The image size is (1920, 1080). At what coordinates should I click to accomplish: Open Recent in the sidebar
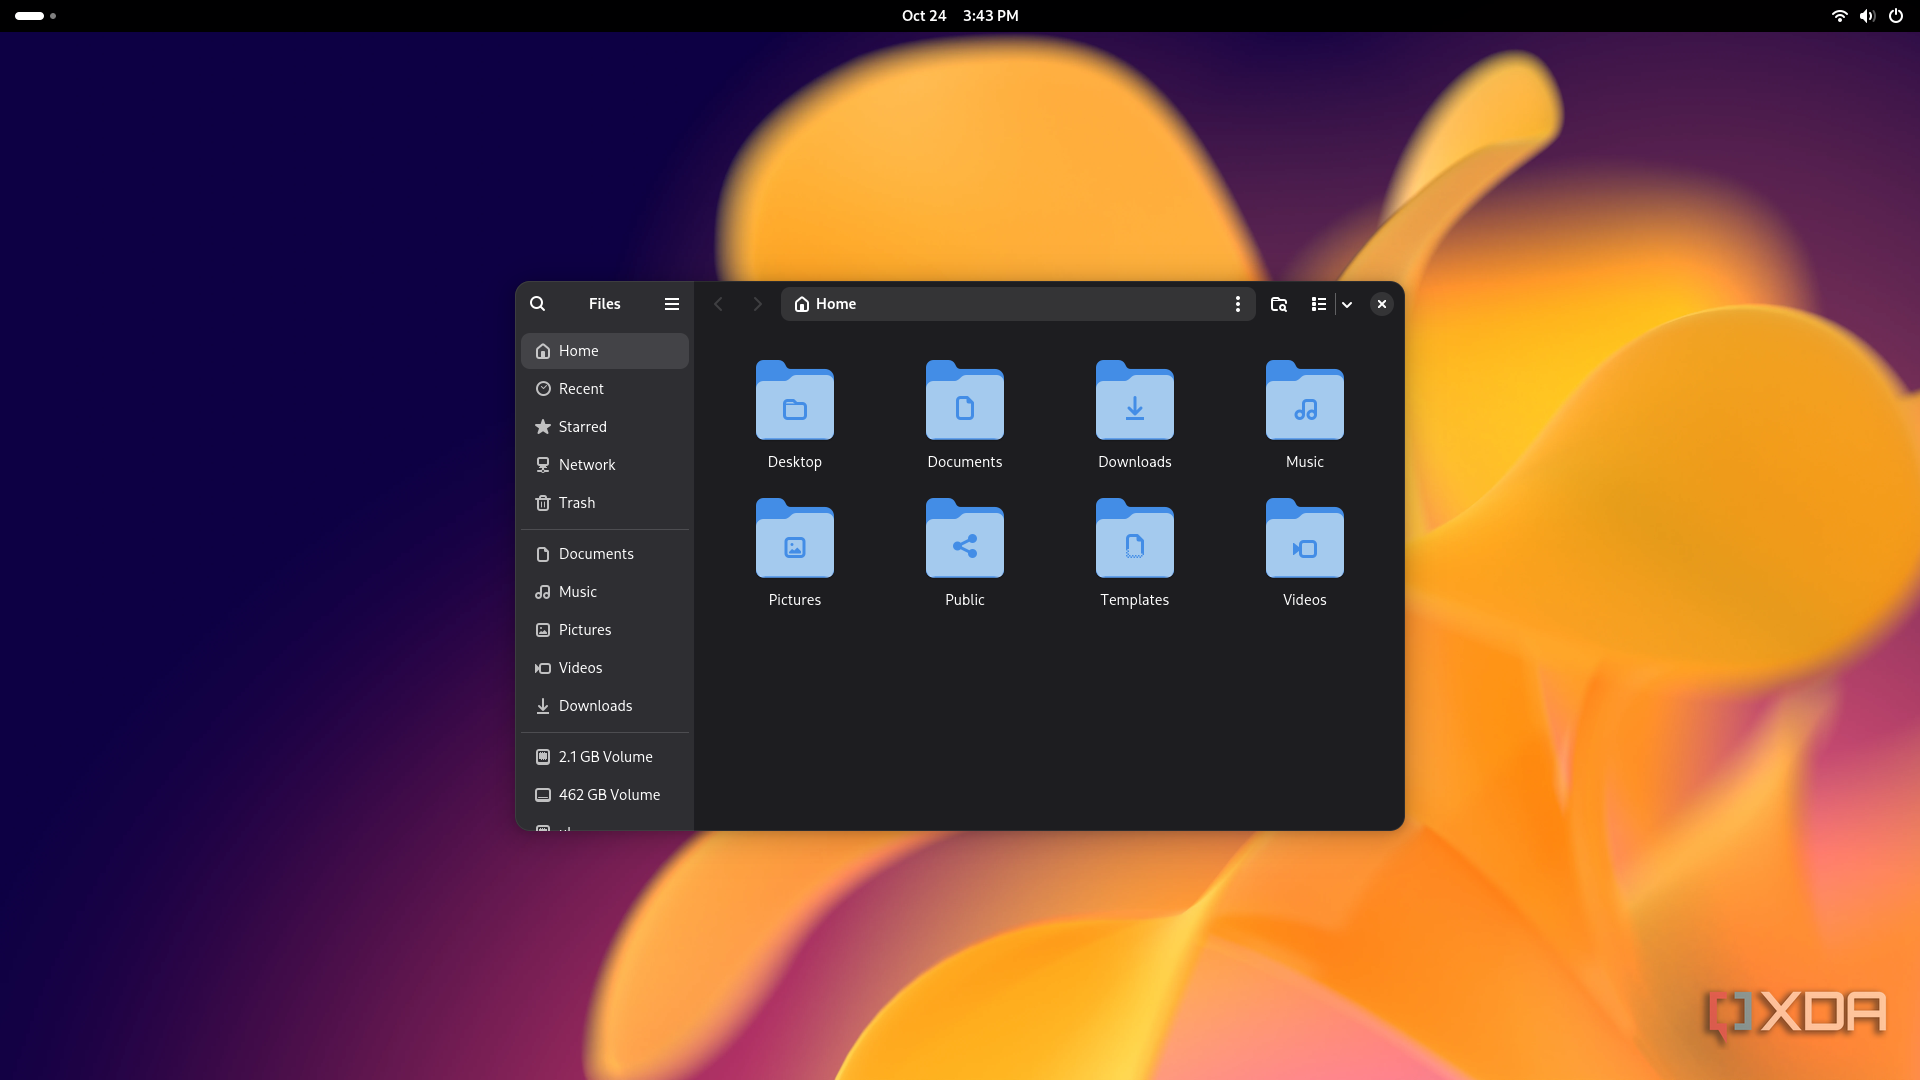pos(605,389)
